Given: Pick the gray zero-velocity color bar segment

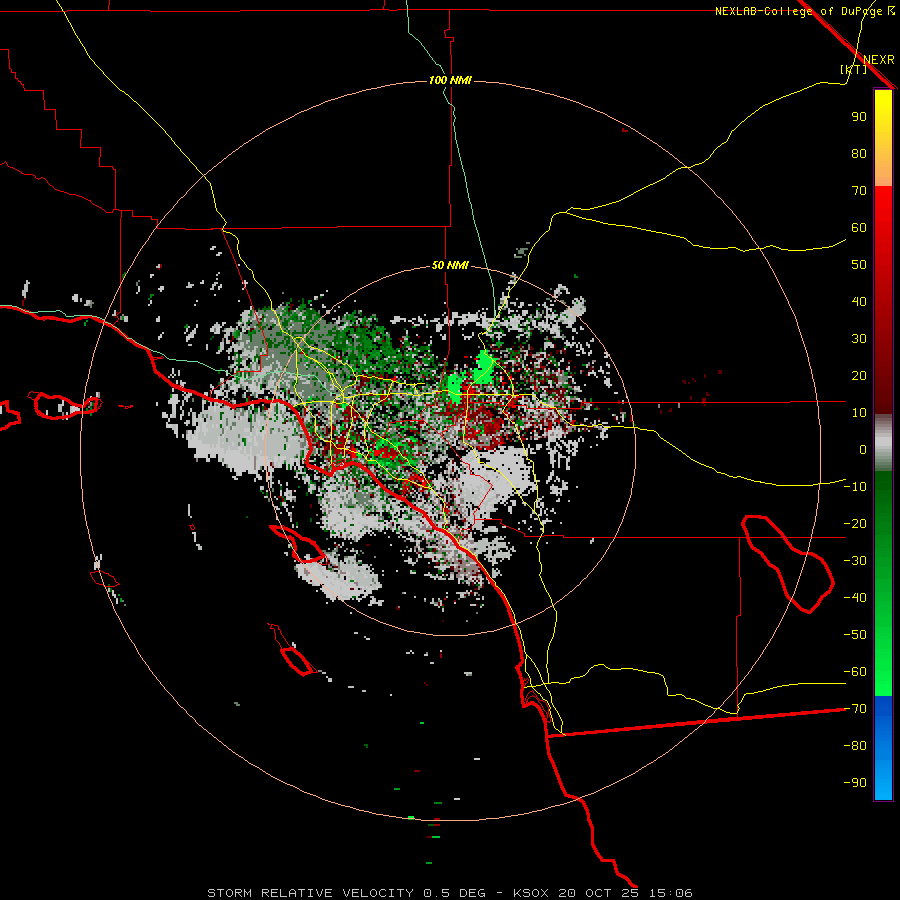Looking at the screenshot, I should pos(883,443).
